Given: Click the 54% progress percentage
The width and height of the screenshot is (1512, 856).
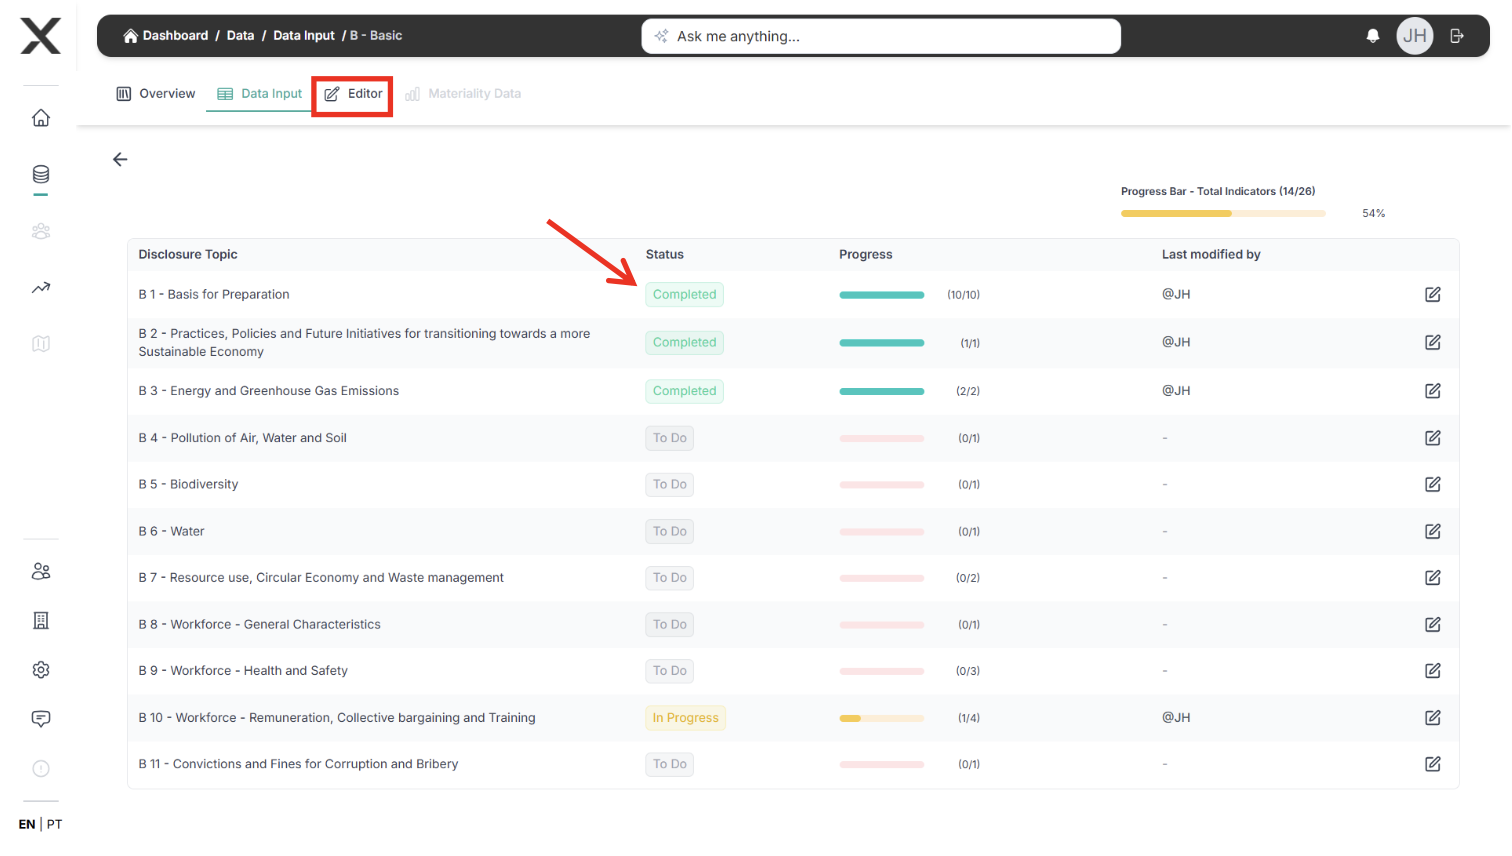Looking at the screenshot, I should click(x=1374, y=214).
